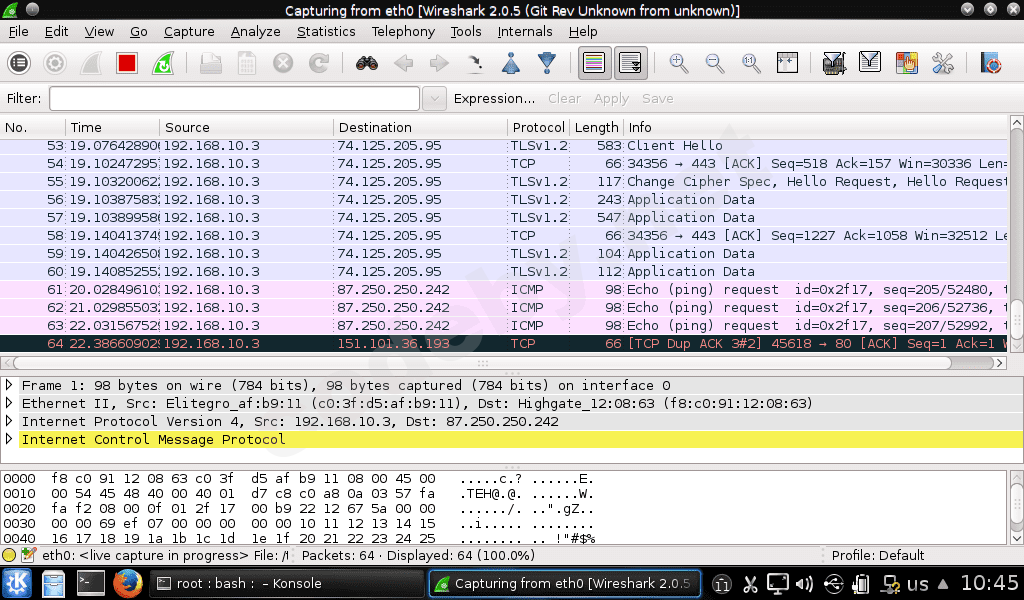Open the Telephony menu
Image resolution: width=1024 pixels, height=600 pixels.
coord(403,31)
